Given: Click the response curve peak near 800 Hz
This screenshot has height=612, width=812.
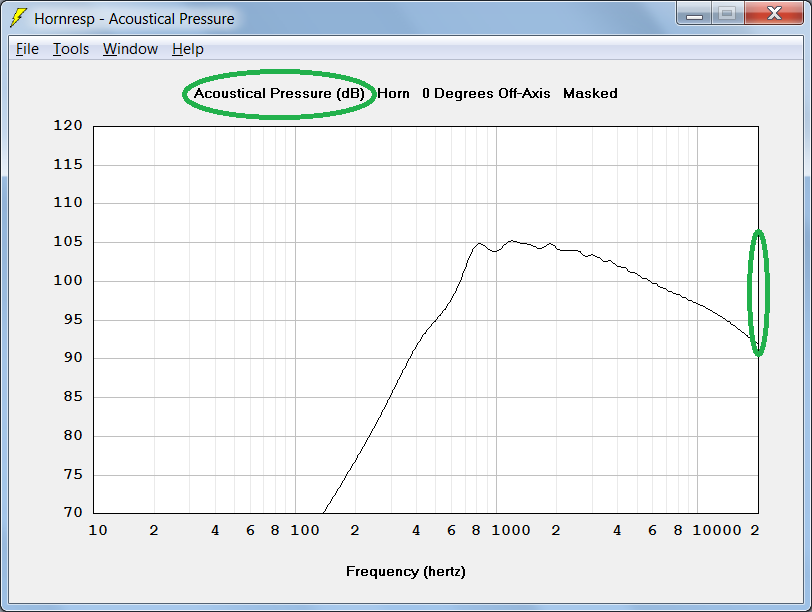Looking at the screenshot, I should tap(479, 243).
